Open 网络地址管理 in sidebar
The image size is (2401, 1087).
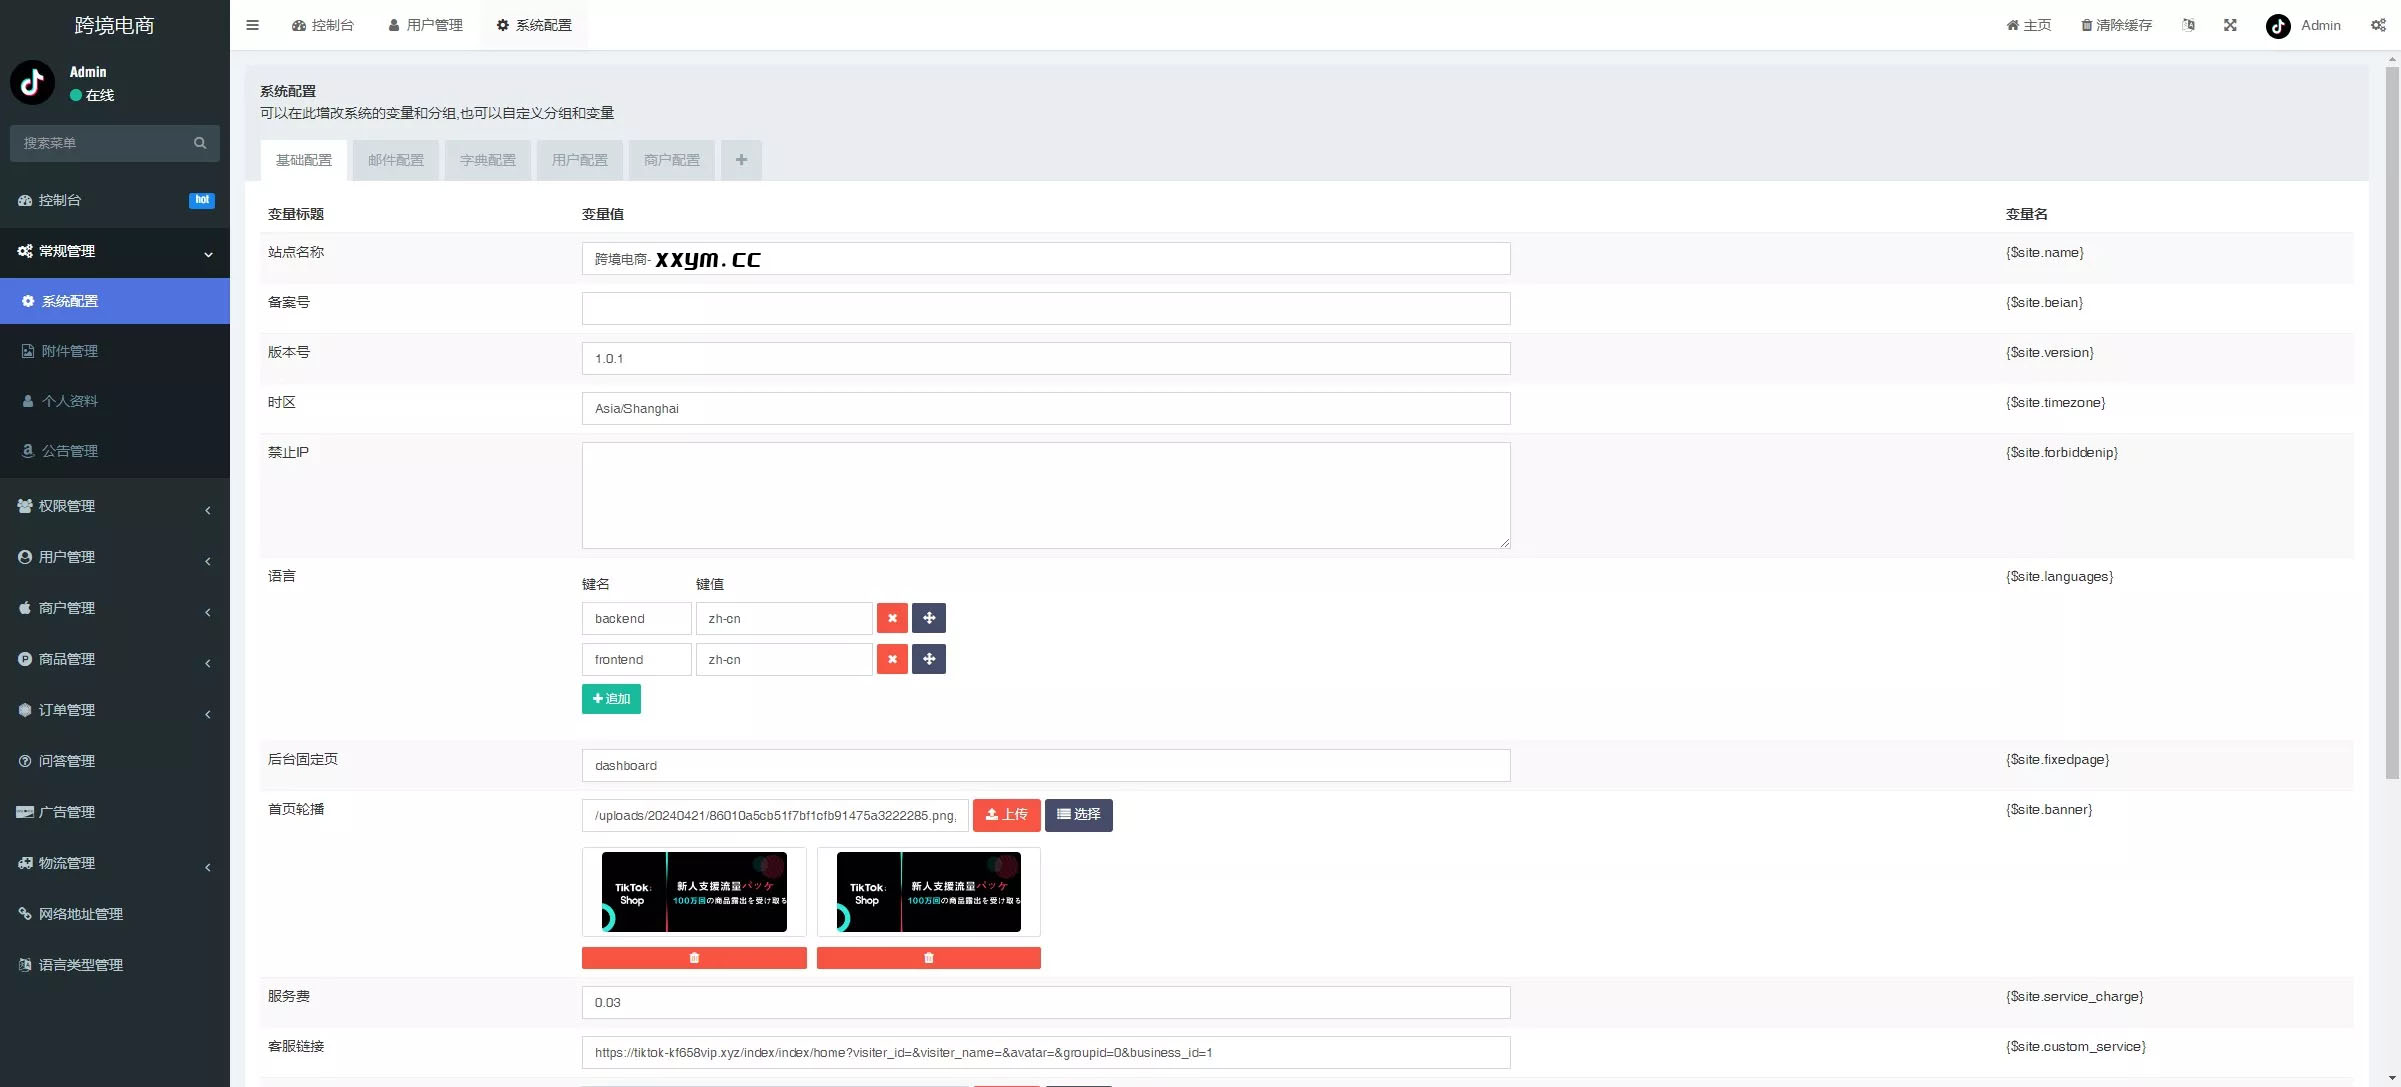pos(115,914)
